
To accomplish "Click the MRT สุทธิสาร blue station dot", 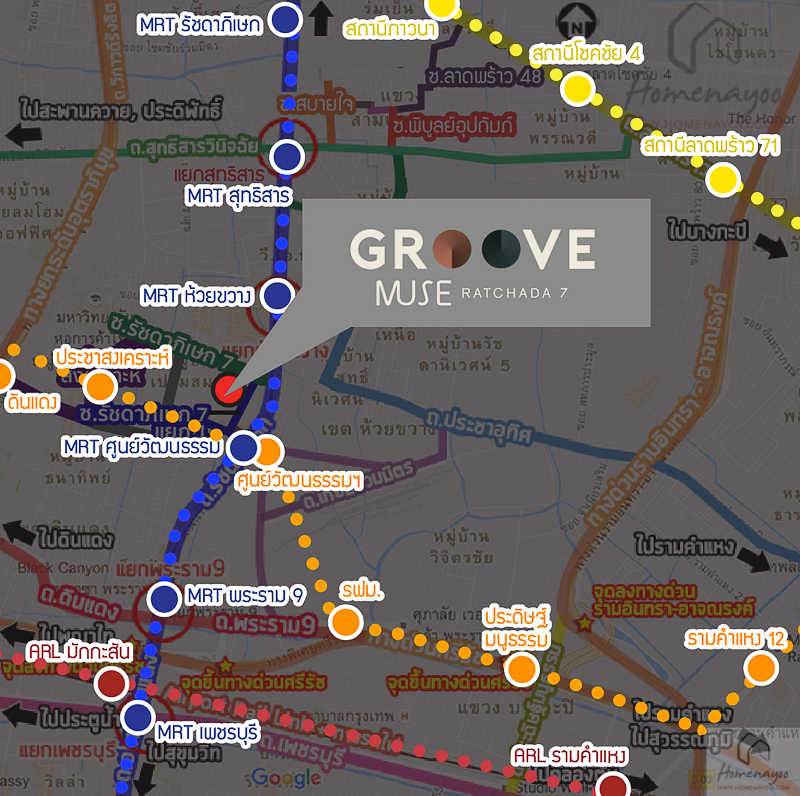I will tap(287, 156).
